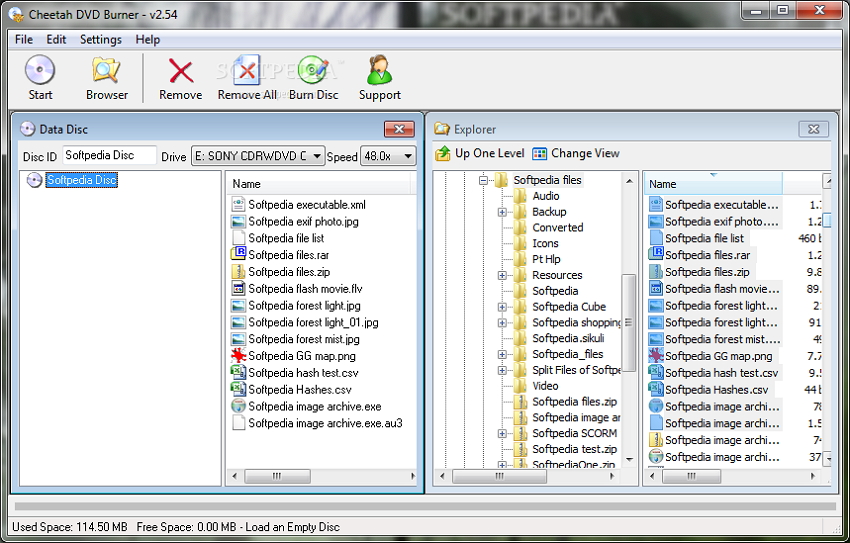Click the Softpedia hash test.csv icon in Data Disc
Viewport: 850px width, 543px height.
coord(238,372)
